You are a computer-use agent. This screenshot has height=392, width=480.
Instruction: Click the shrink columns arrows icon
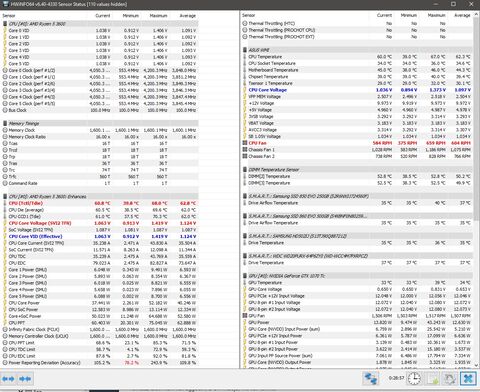tap(25, 379)
